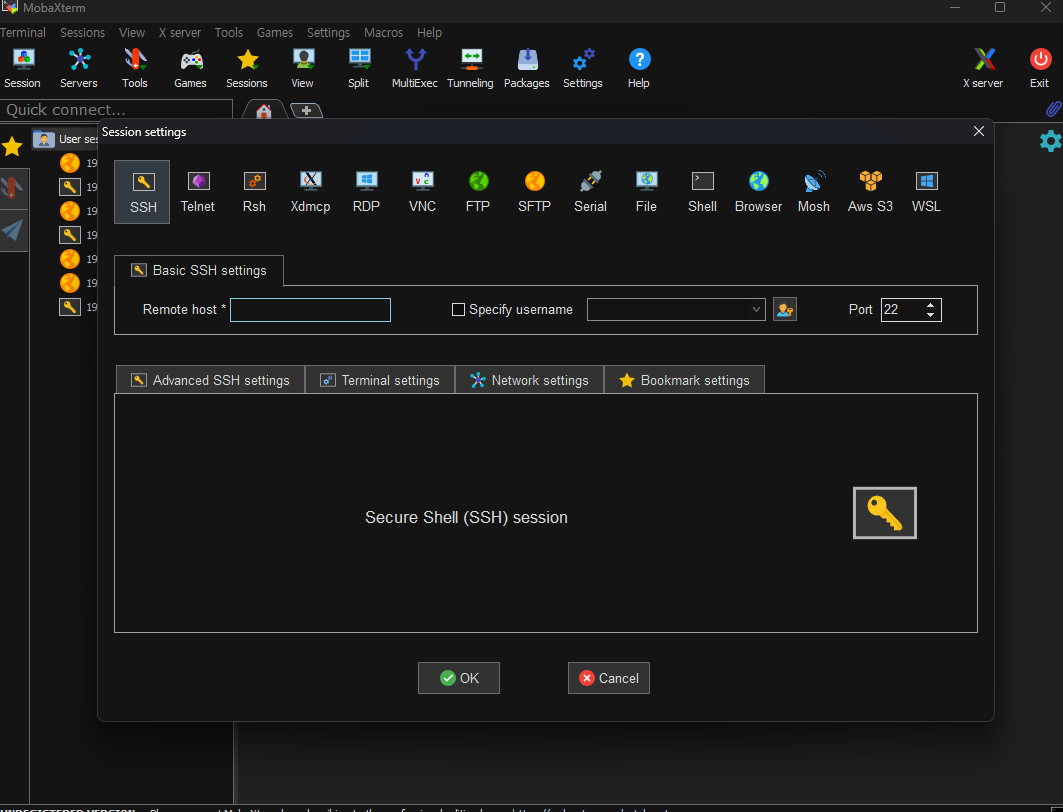Image resolution: width=1063 pixels, height=812 pixels.
Task: Click the View toolbar button
Action: click(x=302, y=68)
